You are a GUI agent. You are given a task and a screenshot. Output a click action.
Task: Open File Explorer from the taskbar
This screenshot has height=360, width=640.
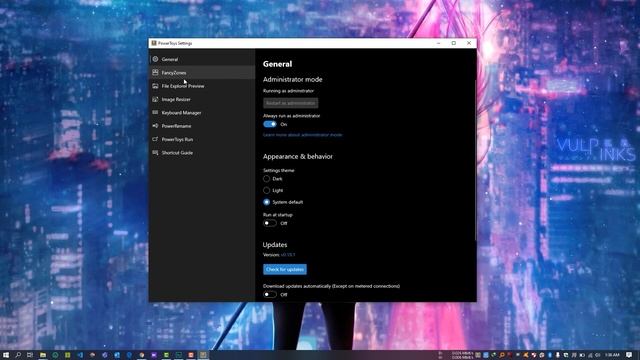coord(42,355)
